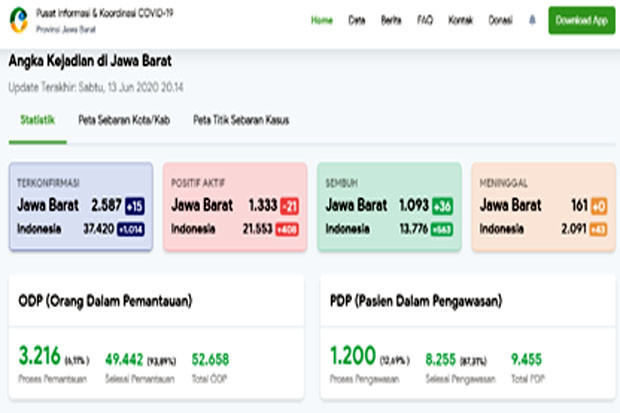Click the Jawa Barat value 1.093
620x413 pixels.
click(414, 205)
